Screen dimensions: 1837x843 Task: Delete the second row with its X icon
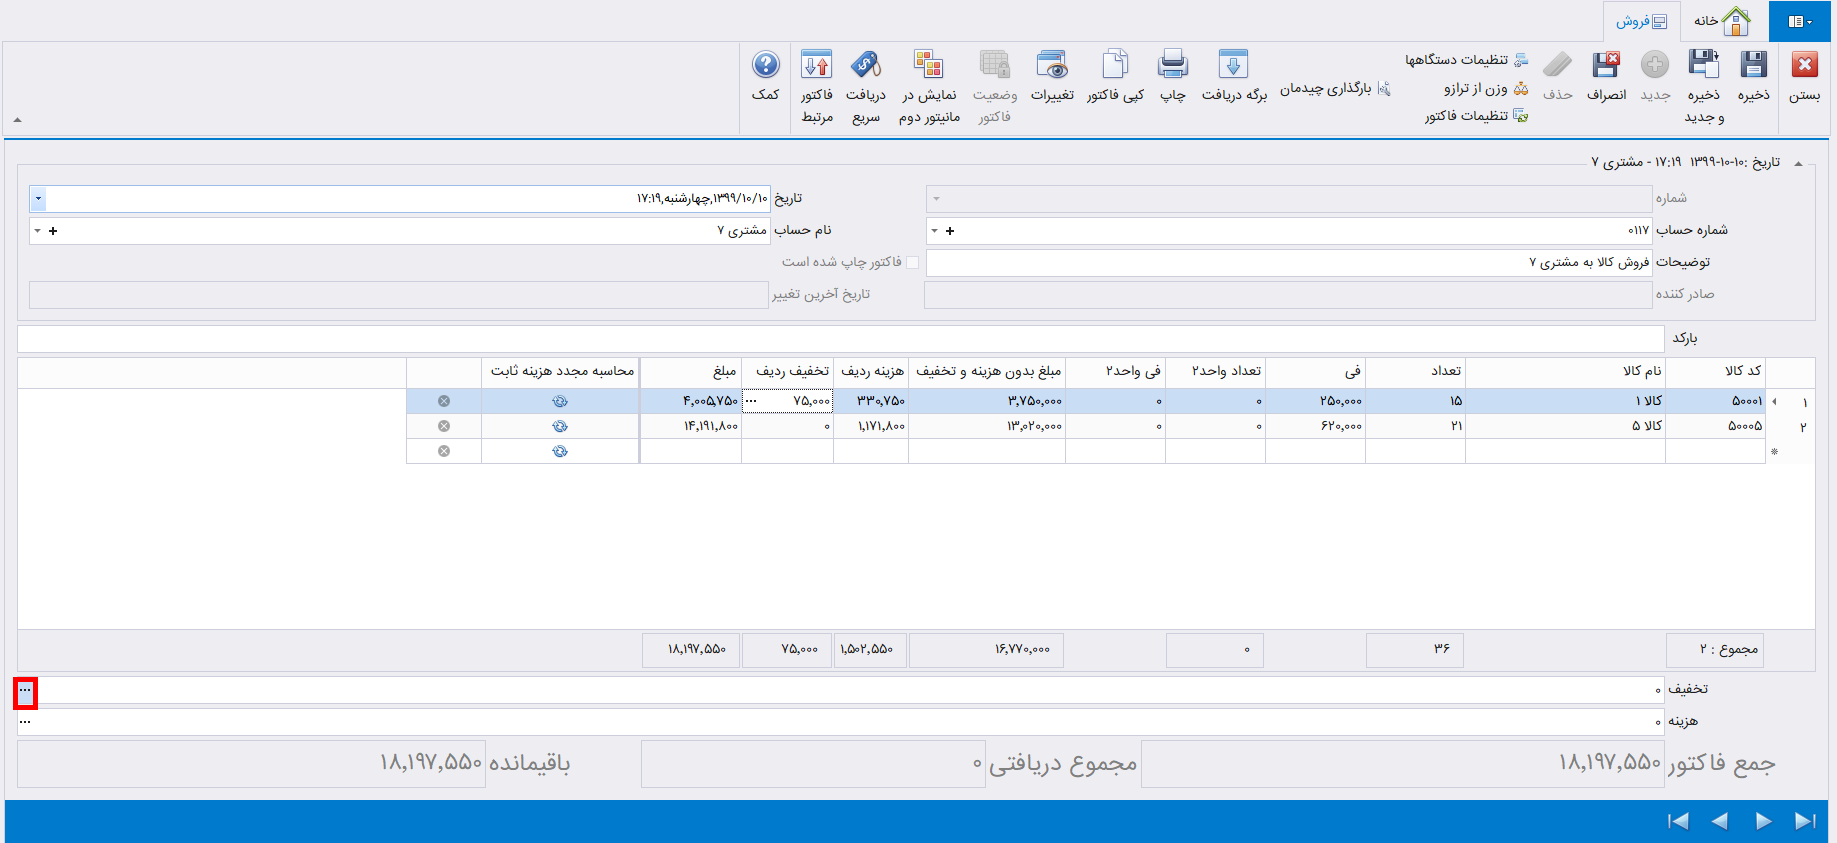tap(444, 426)
